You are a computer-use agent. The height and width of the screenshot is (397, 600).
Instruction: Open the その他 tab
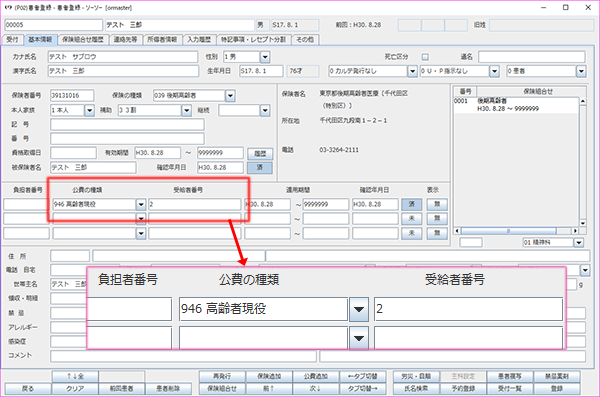pos(305,39)
